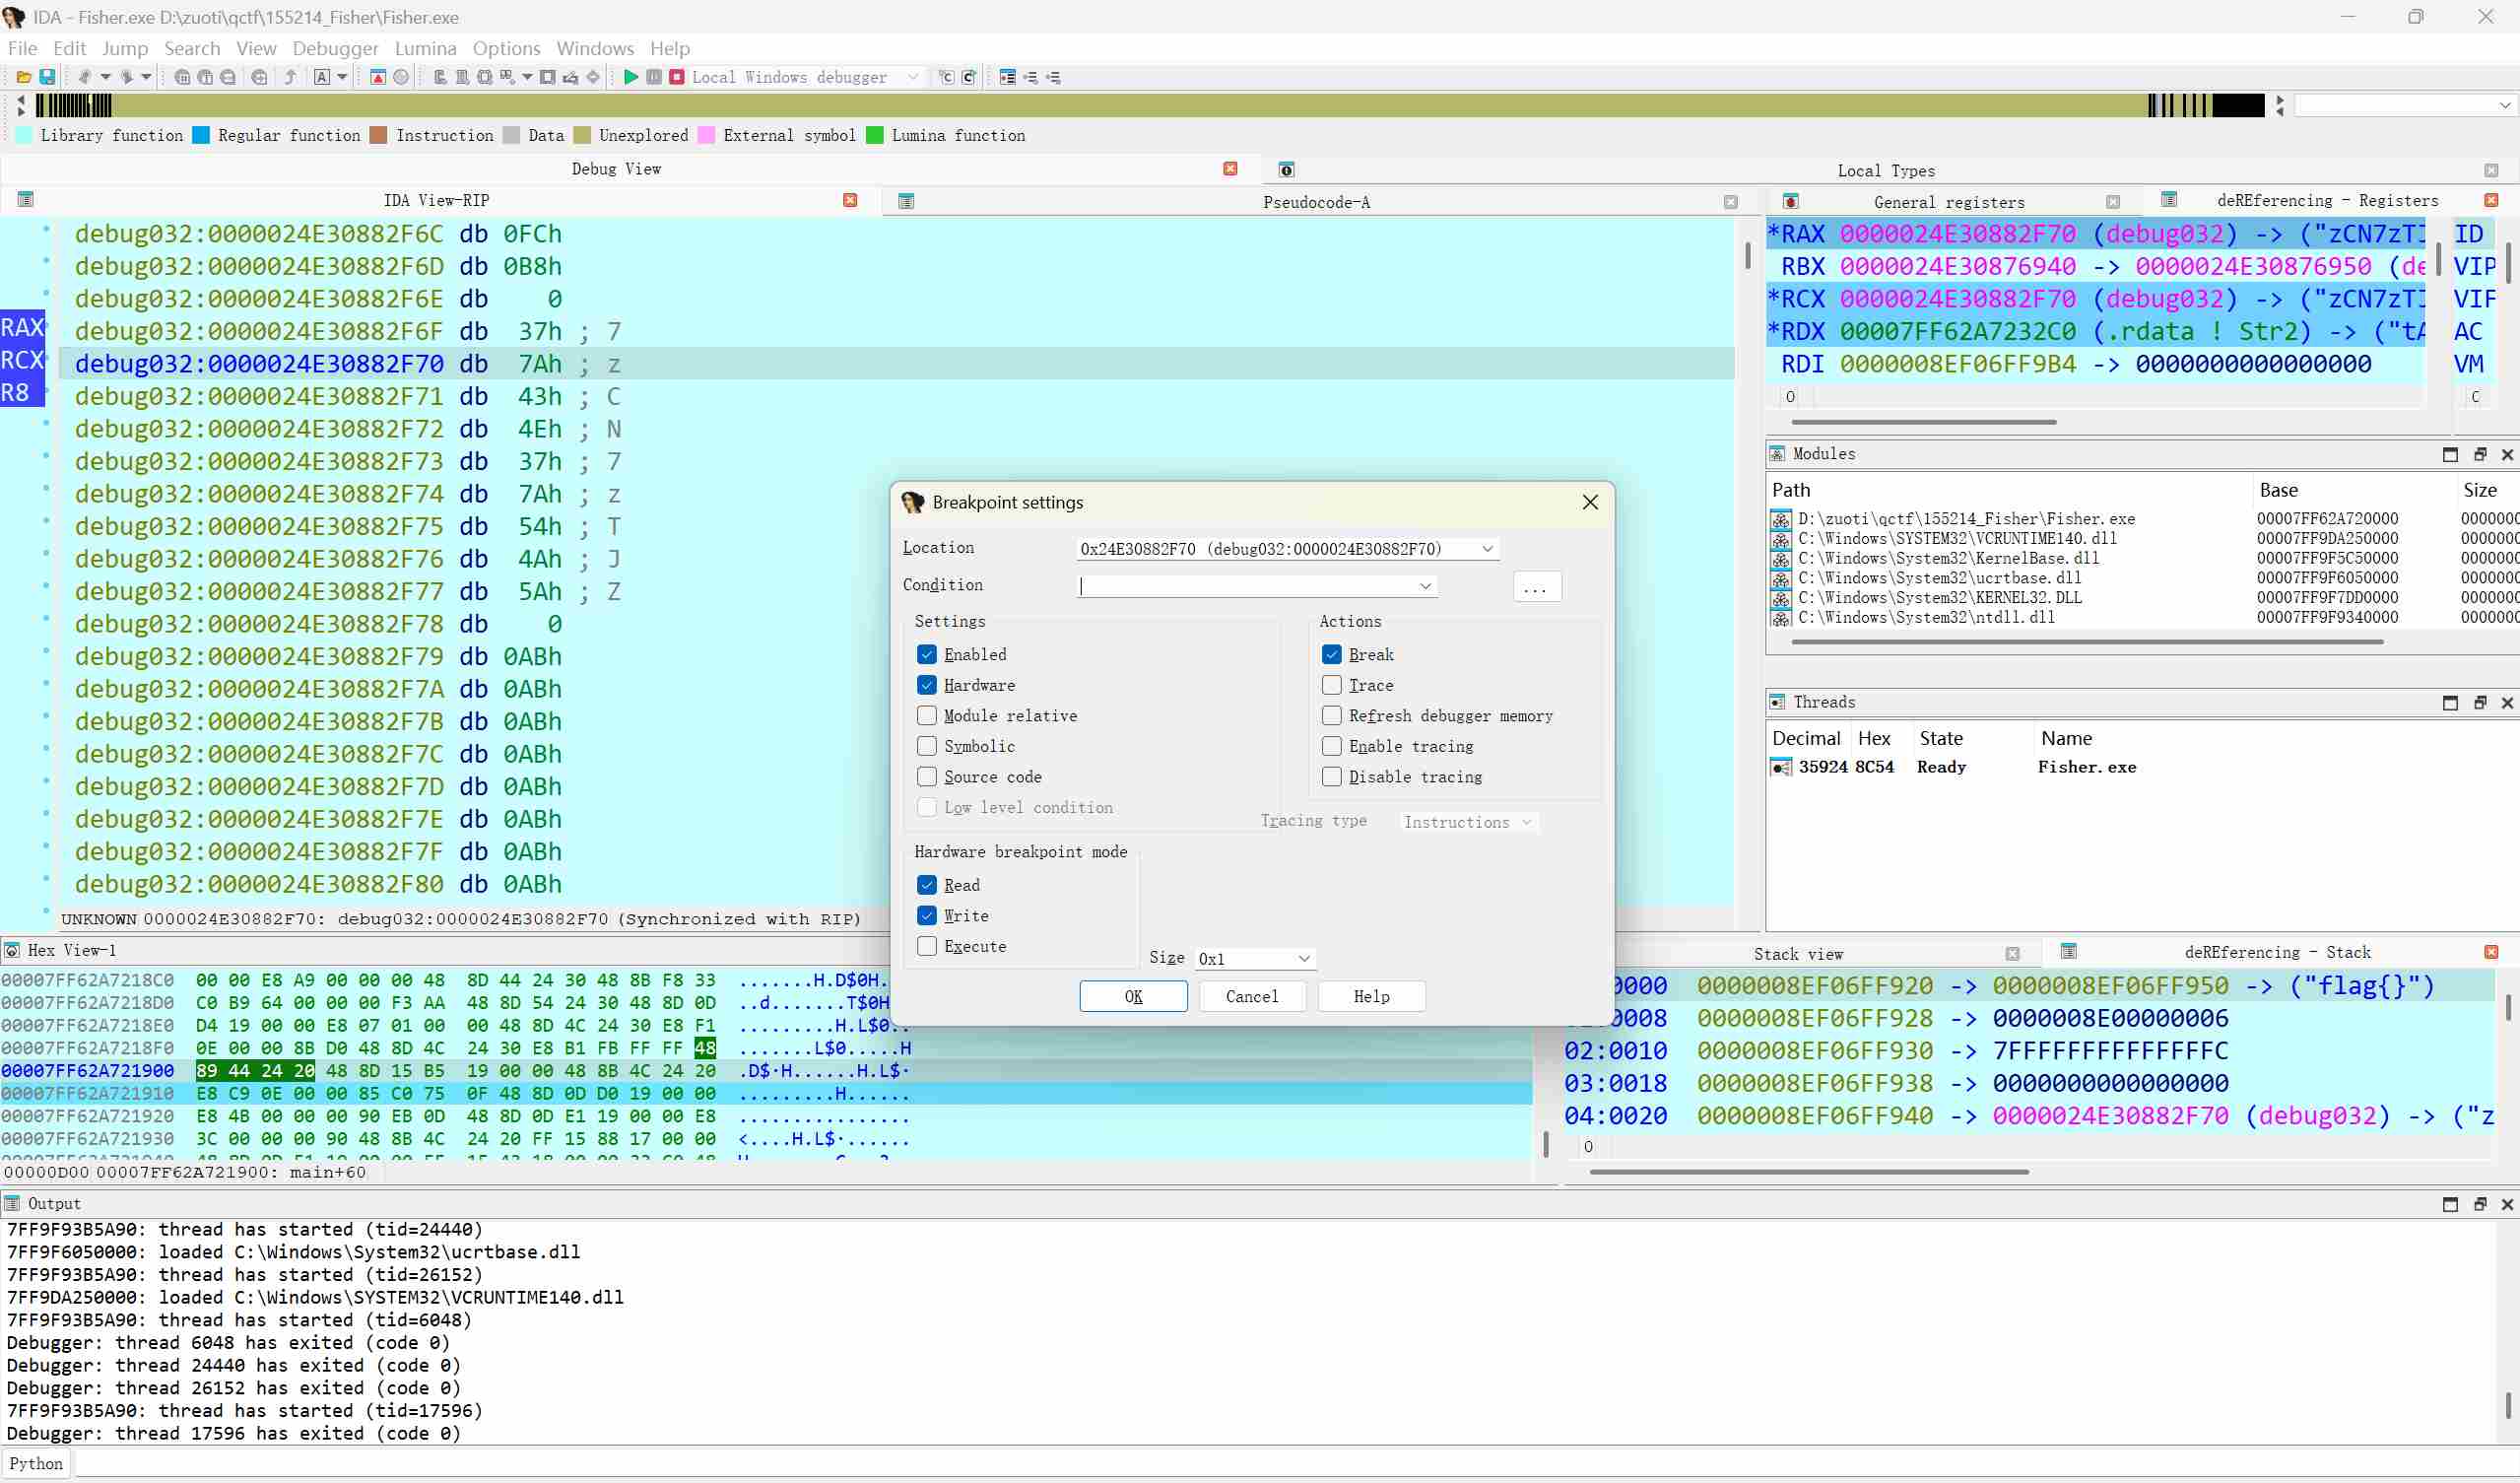This screenshot has width=2520, height=1483.
Task: Open the Debugger menu
Action: click(x=335, y=48)
